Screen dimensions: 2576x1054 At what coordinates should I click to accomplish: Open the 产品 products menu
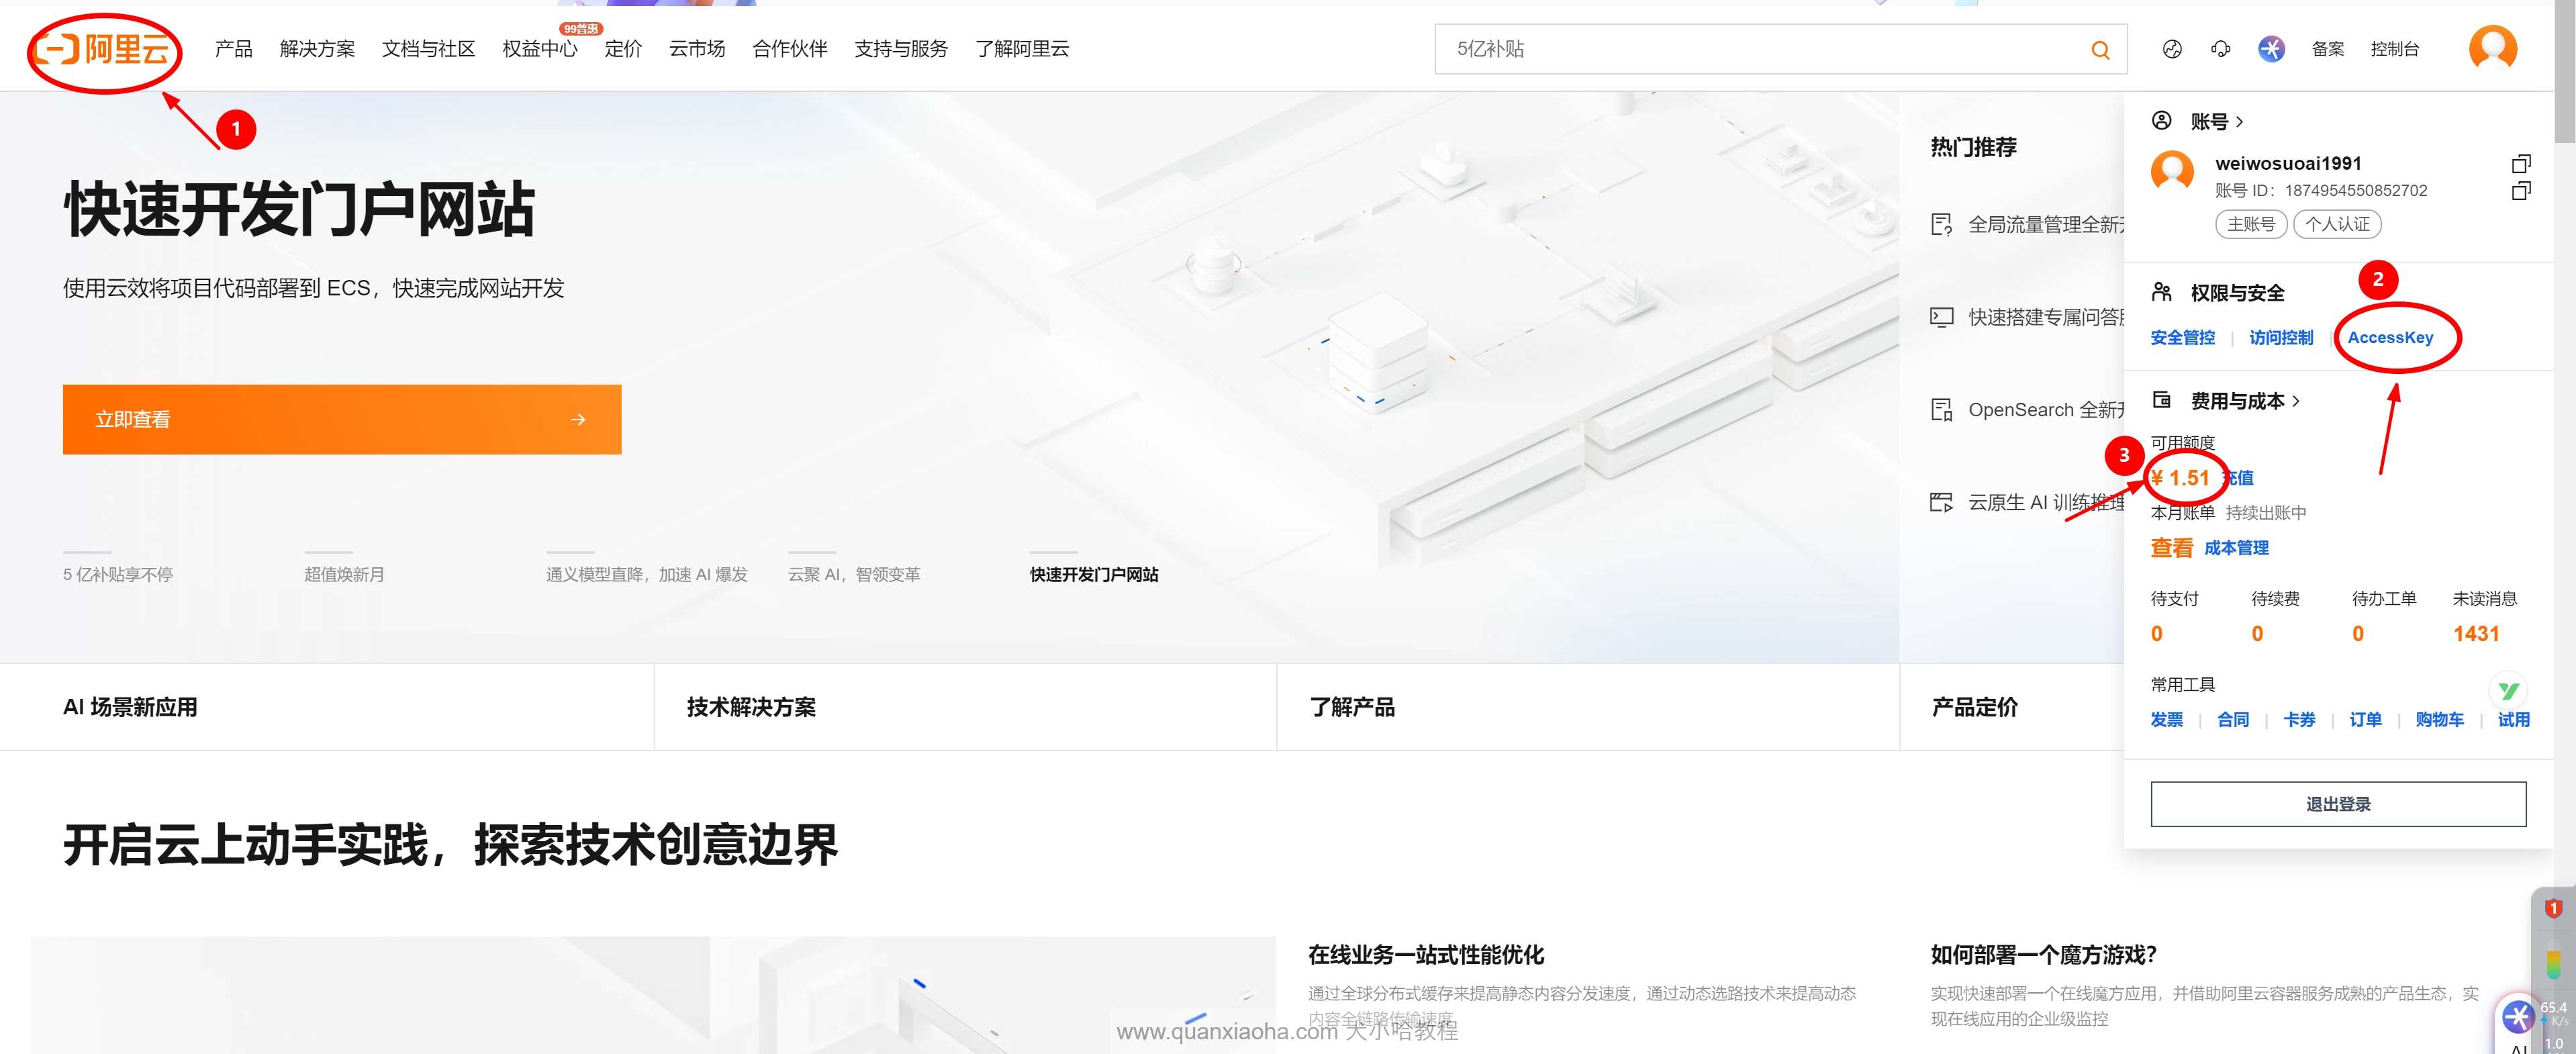233,49
